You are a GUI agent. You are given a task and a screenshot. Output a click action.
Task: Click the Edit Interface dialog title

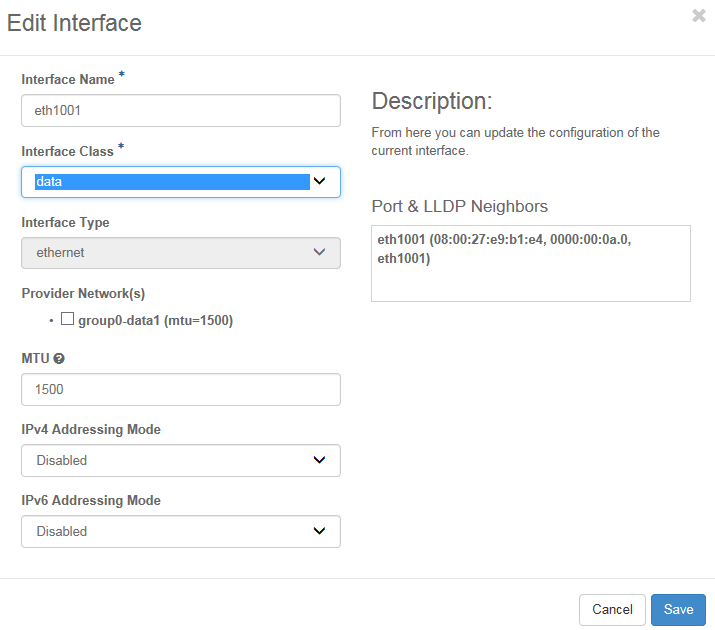[74, 22]
